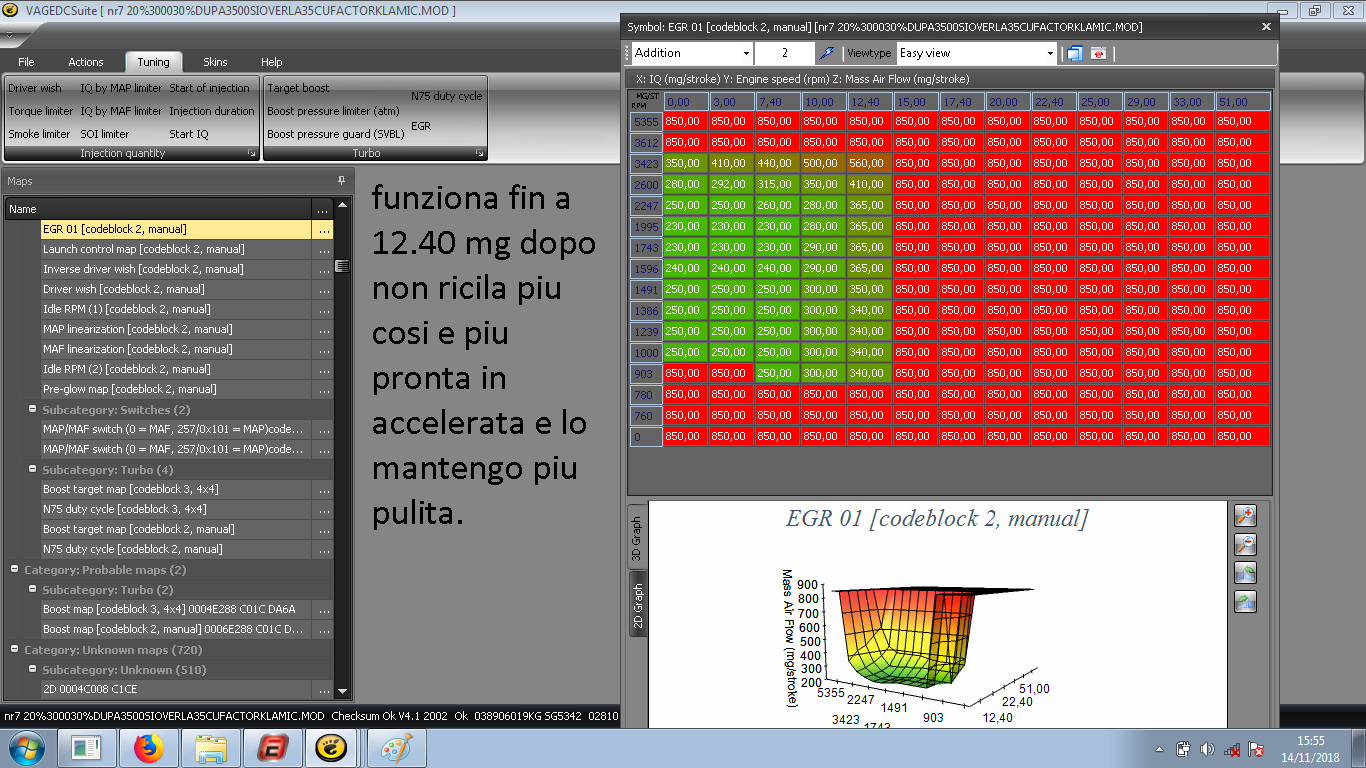Viewport: 1366px width, 768px height.
Task: Click the lightning bolt execute operation icon
Action: [x=826, y=53]
